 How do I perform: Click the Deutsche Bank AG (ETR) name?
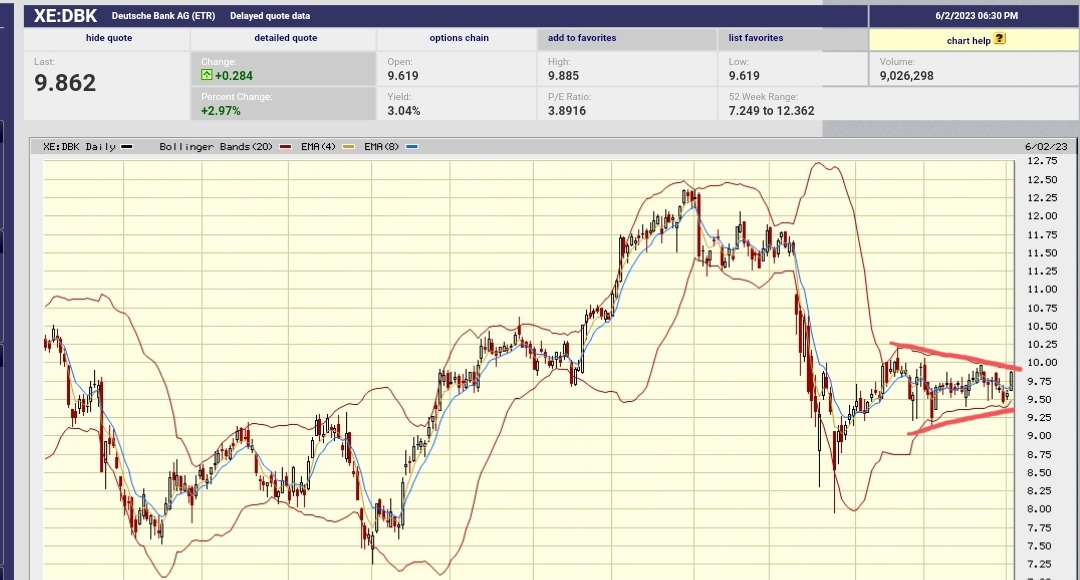(x=163, y=16)
